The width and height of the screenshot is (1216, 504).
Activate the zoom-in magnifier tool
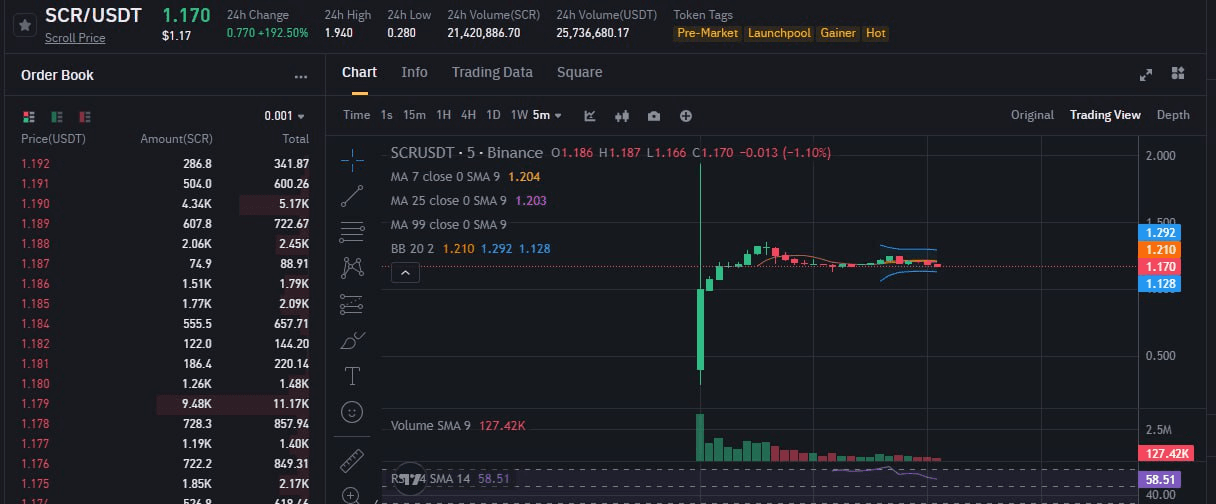[x=352, y=494]
